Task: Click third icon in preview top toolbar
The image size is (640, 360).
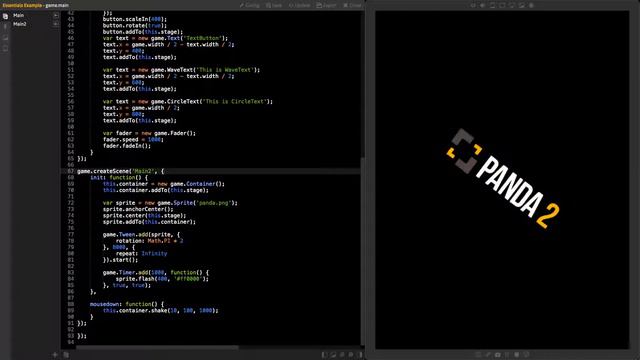Action: click(x=492, y=5)
